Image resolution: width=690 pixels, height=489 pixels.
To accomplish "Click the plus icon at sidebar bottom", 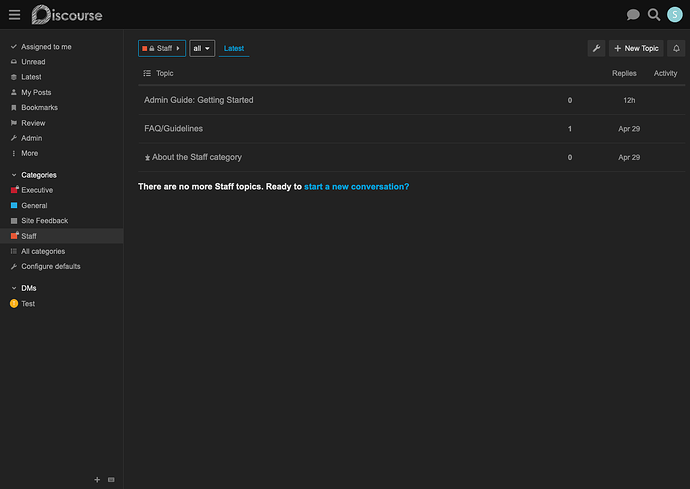I will 97,480.
